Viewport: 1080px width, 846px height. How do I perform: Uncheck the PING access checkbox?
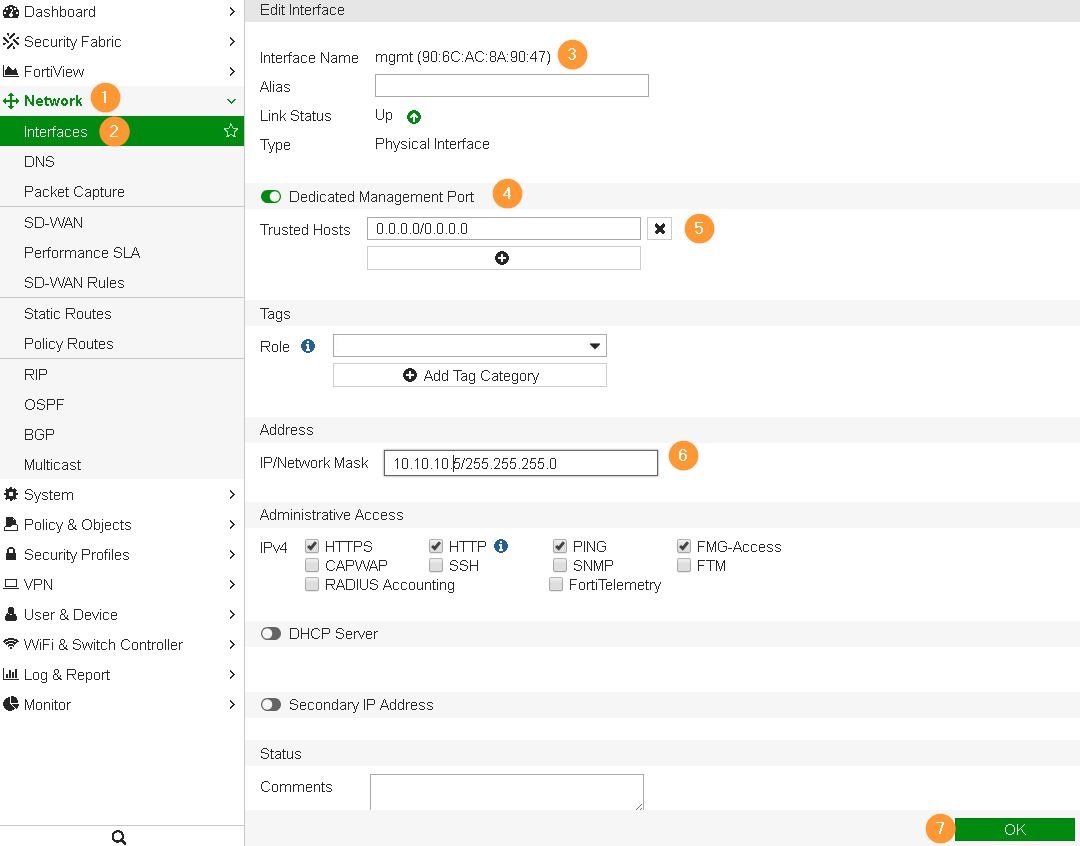point(560,546)
